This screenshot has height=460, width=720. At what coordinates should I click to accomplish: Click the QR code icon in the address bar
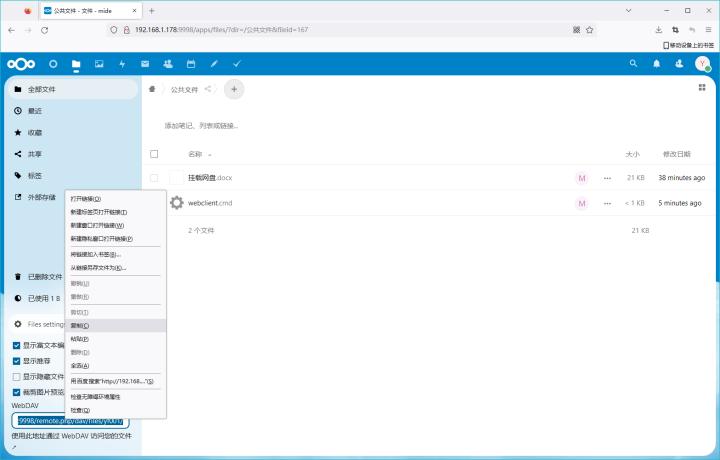coord(576,30)
